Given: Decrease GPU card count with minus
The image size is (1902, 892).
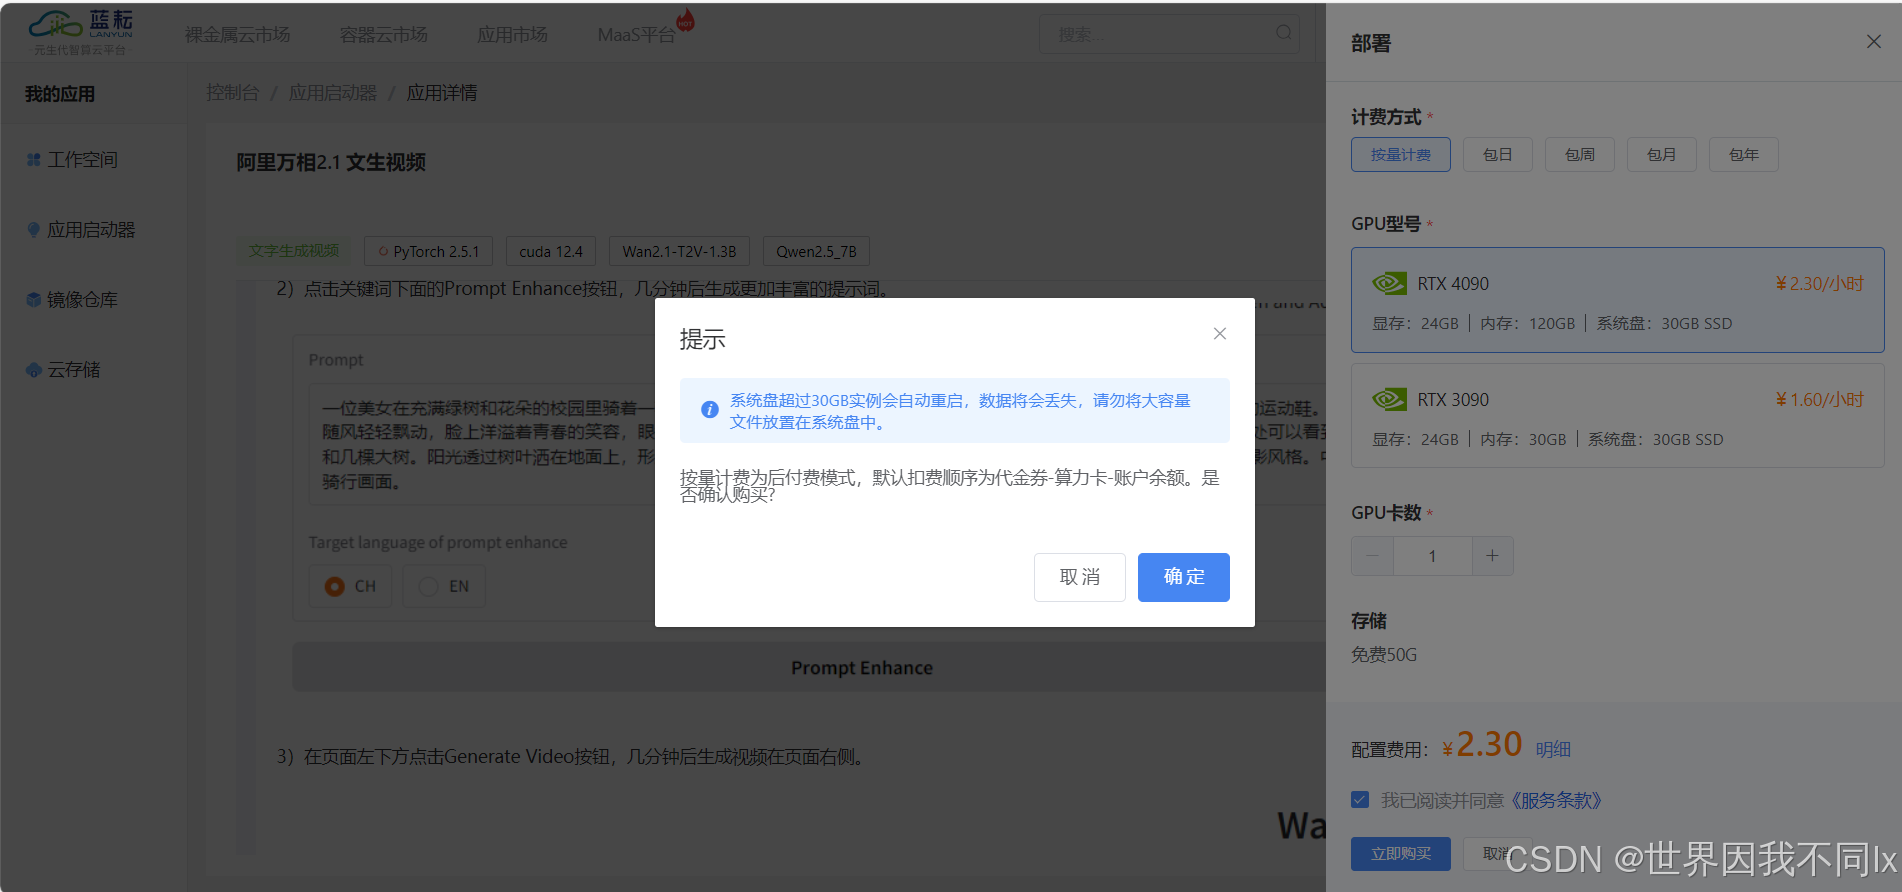Looking at the screenshot, I should [x=1372, y=556].
